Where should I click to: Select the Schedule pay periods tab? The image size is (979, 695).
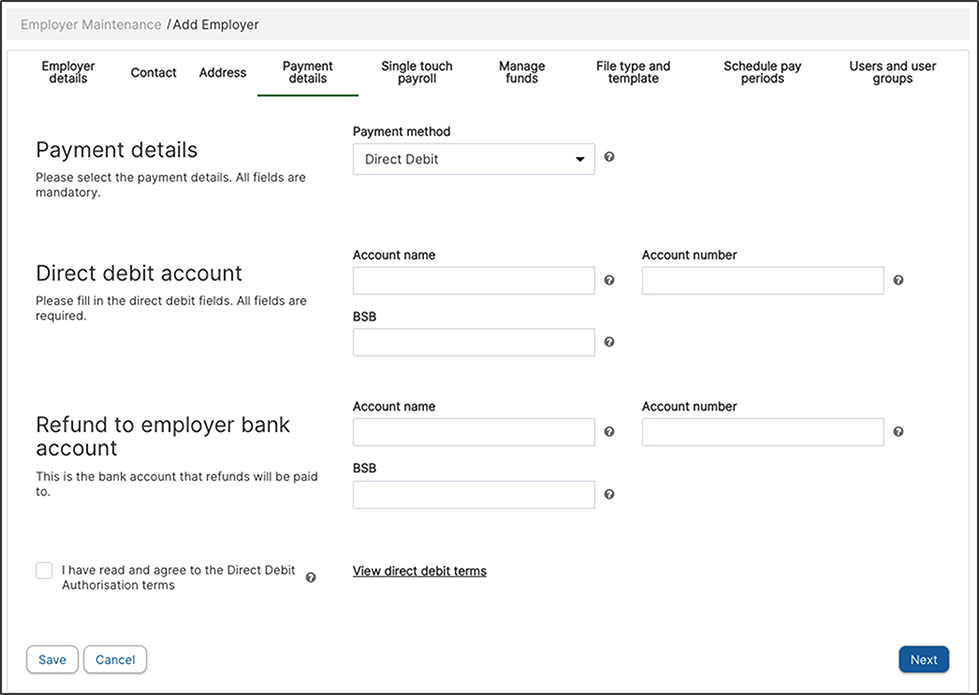pyautogui.click(x=762, y=72)
